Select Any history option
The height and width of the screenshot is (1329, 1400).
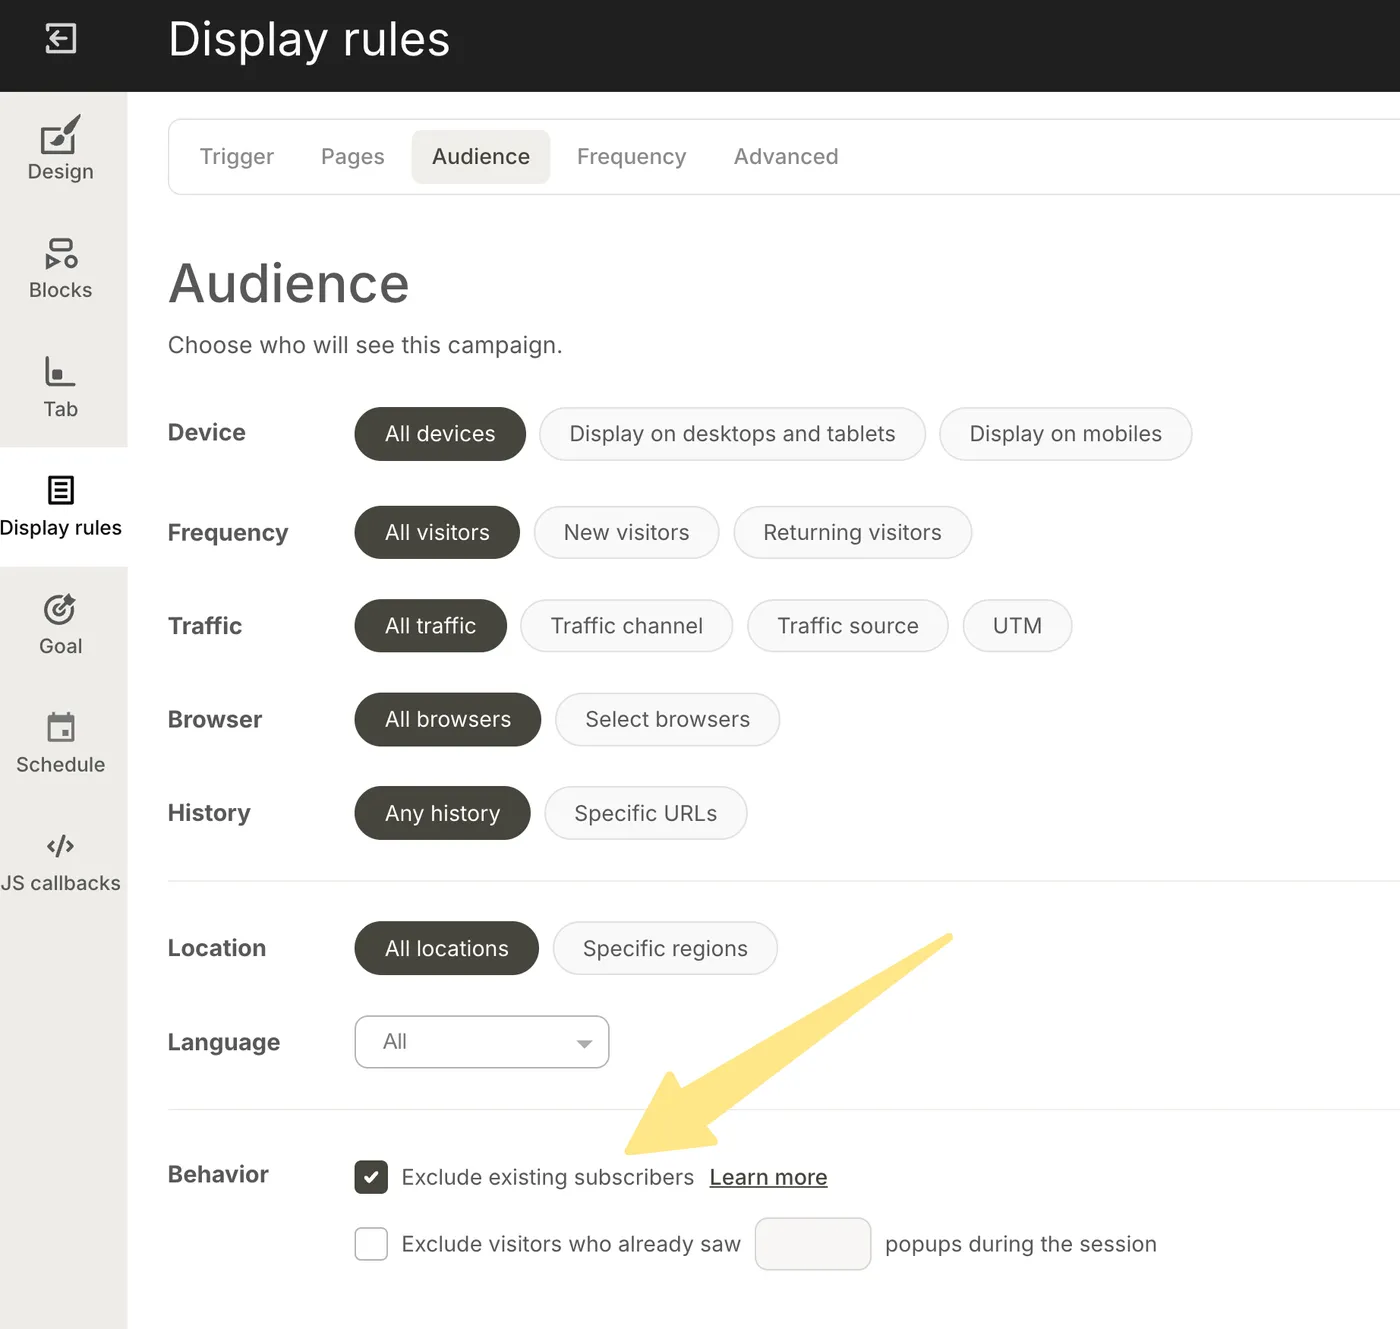[x=442, y=813]
